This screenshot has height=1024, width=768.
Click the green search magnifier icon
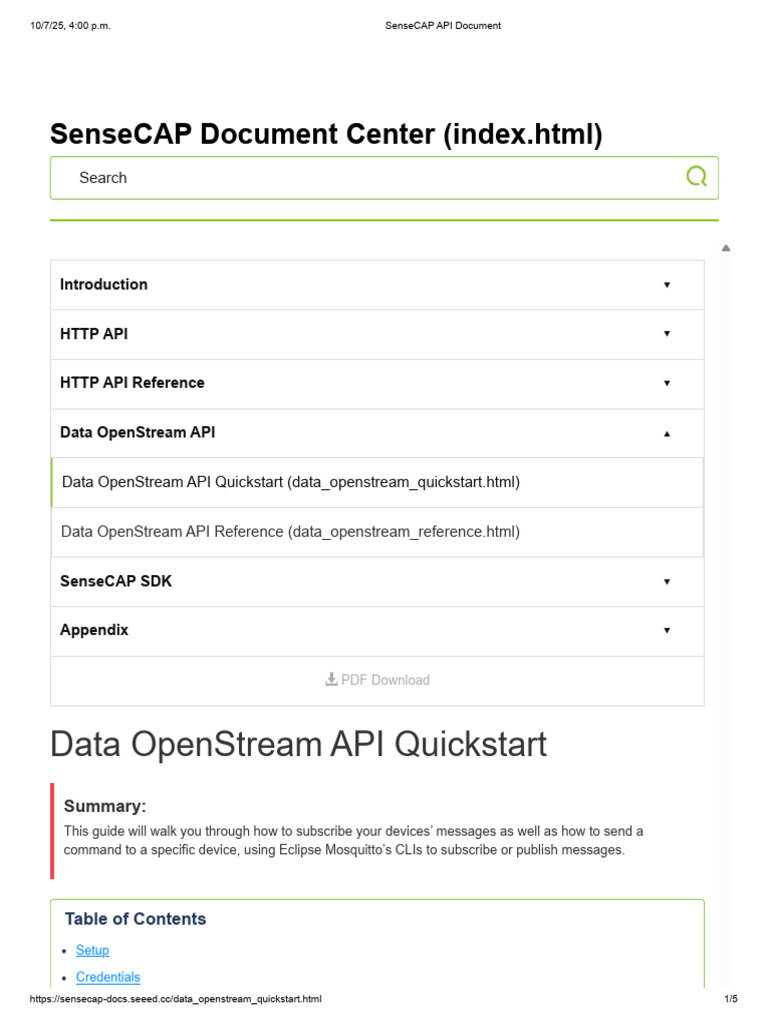pyautogui.click(x=696, y=176)
